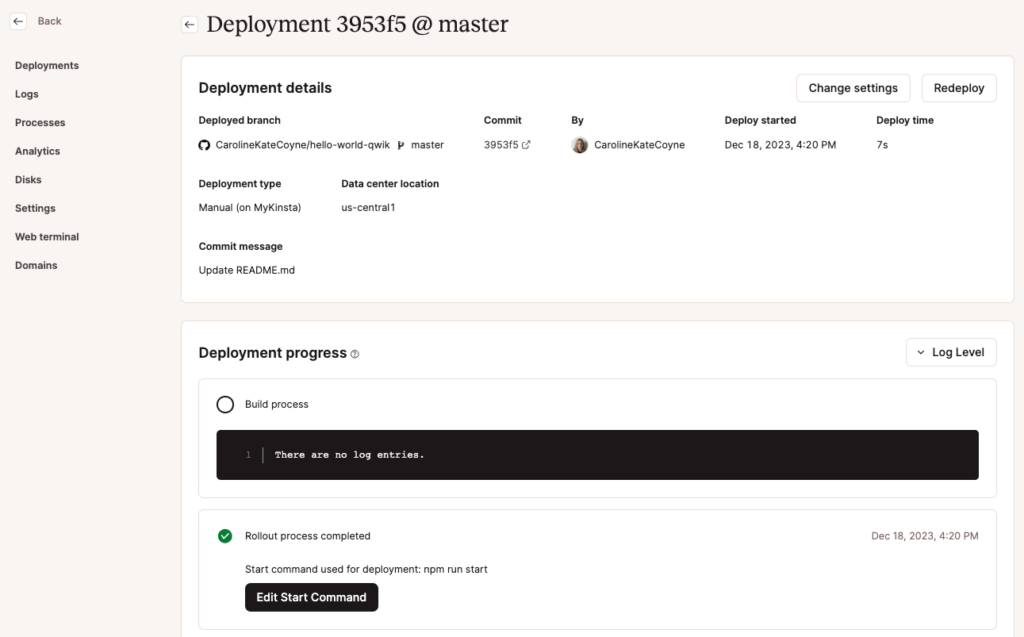Click the GitHub icon next to repository name
The height and width of the screenshot is (637, 1024).
[205, 145]
